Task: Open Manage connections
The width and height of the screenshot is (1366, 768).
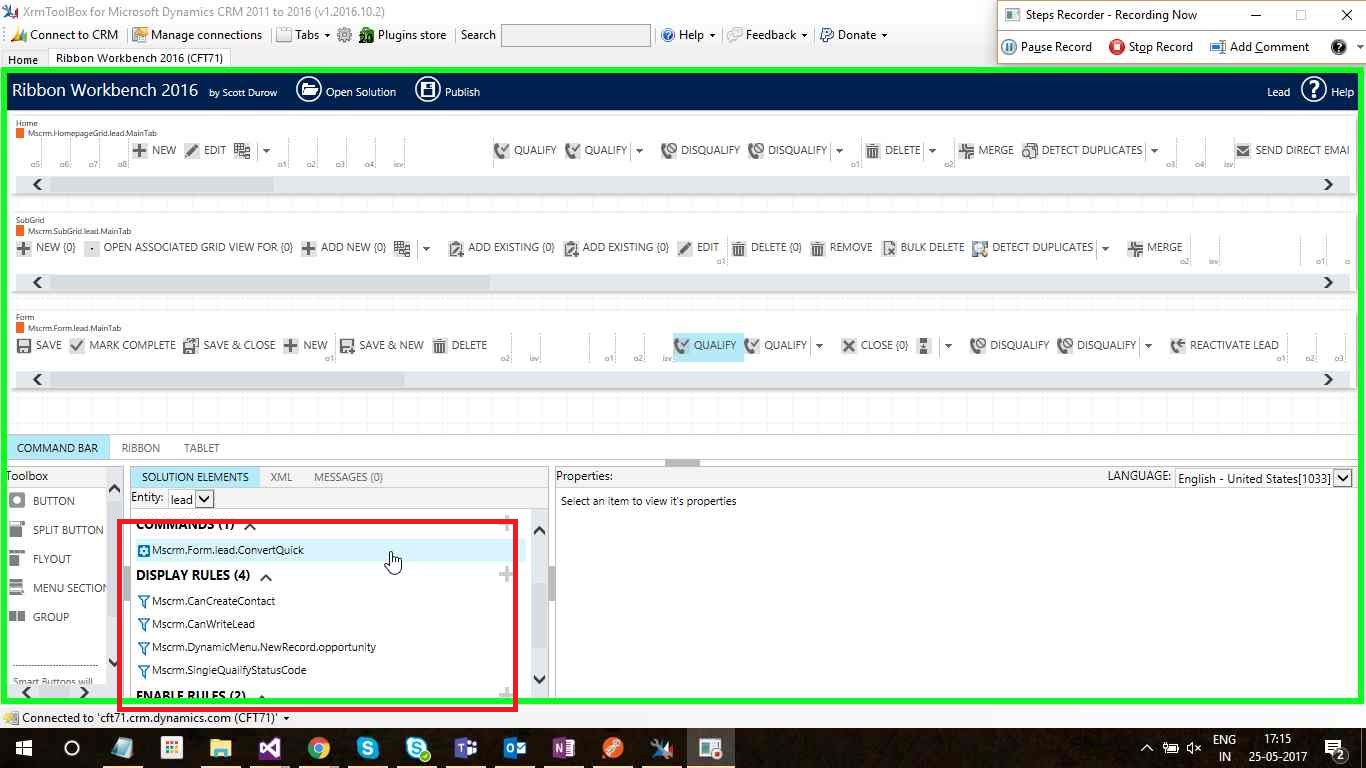Action: pyautogui.click(x=197, y=35)
